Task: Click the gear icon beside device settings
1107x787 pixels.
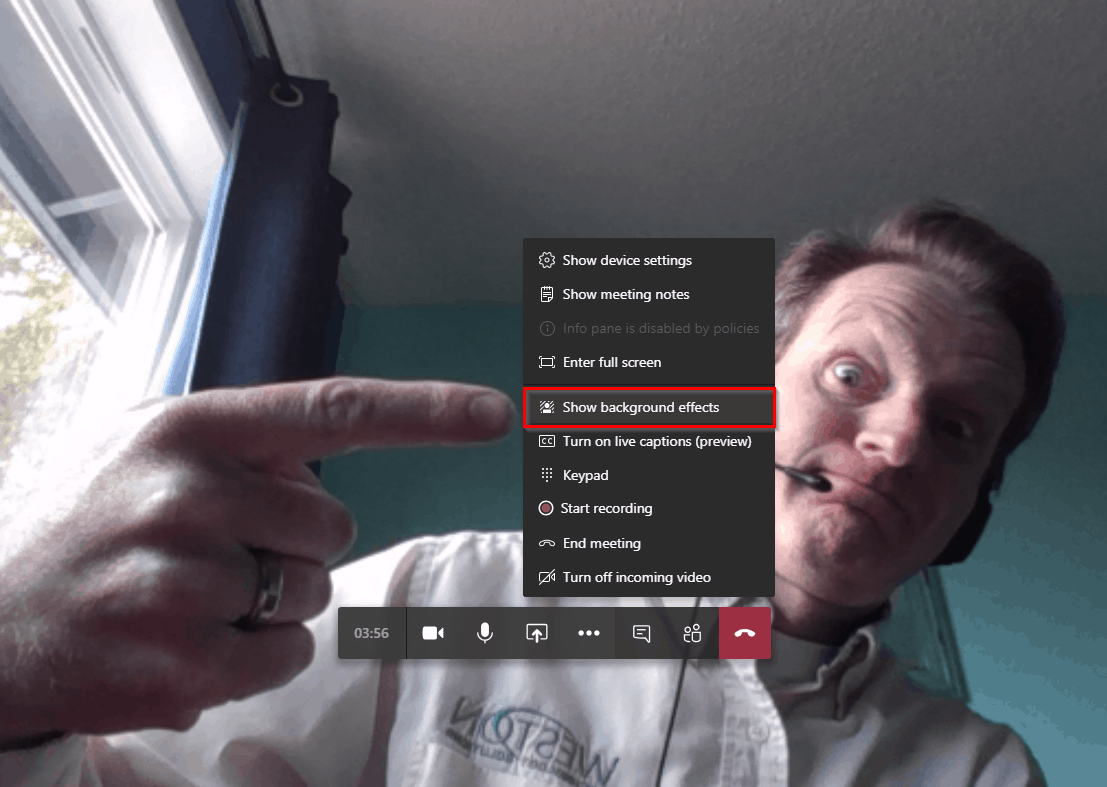Action: tap(546, 260)
